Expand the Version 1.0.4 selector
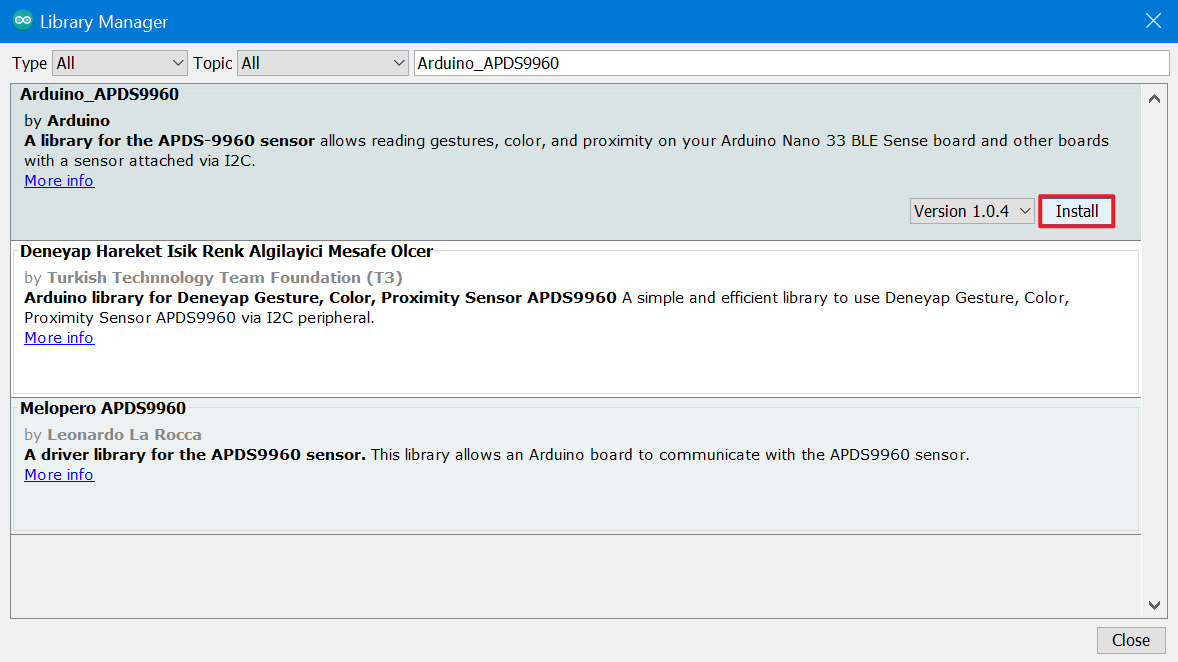 click(972, 211)
